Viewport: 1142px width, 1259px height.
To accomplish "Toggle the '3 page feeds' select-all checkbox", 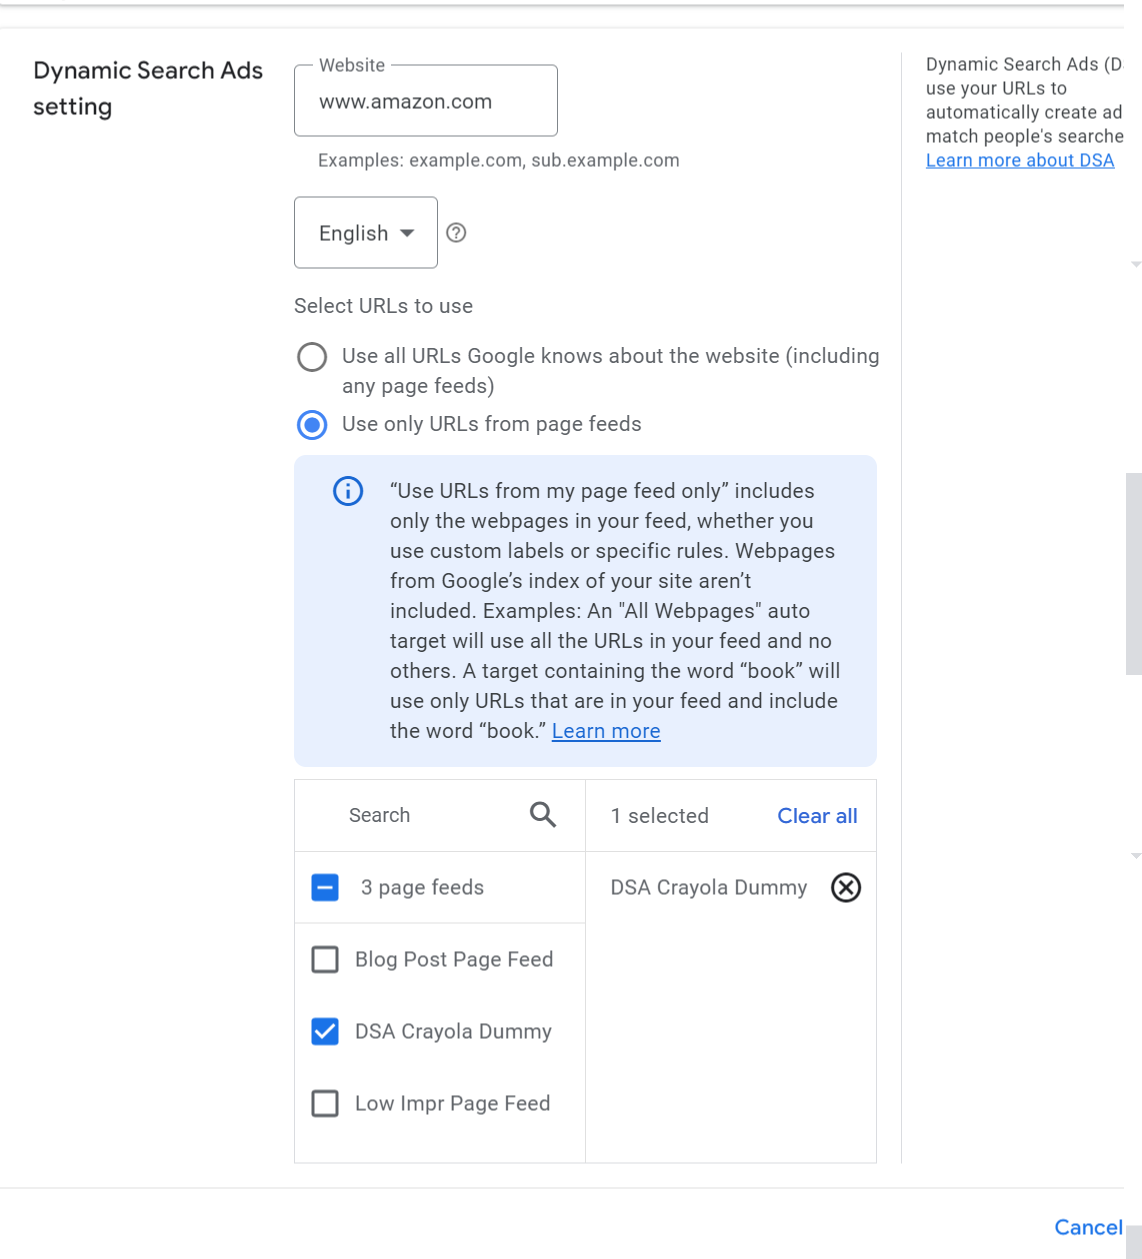I will [x=325, y=887].
